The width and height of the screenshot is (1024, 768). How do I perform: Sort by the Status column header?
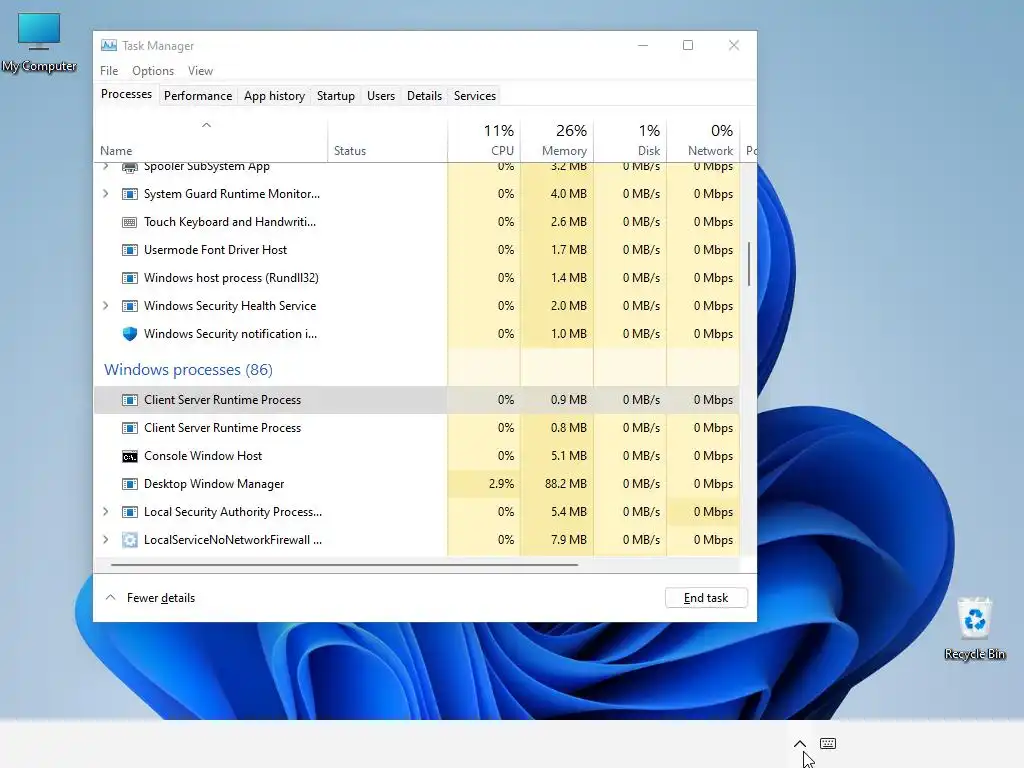click(388, 139)
